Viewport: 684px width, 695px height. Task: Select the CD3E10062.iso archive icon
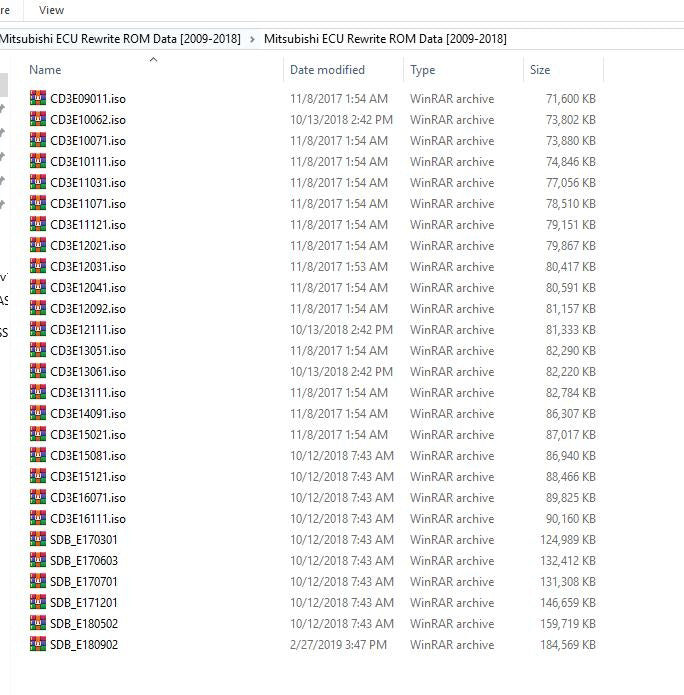tap(38, 120)
